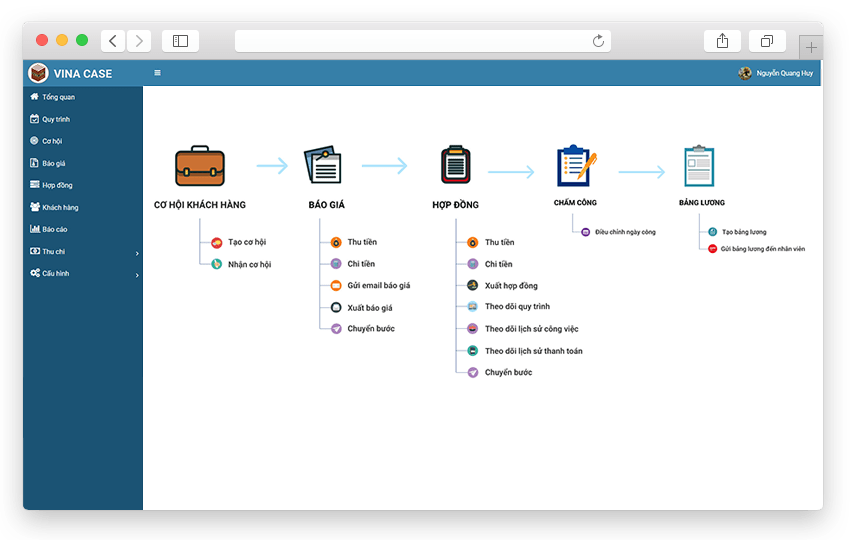Click the briefcase icon for Cơ hội khách hàng
The image size is (858, 540).
click(200, 166)
